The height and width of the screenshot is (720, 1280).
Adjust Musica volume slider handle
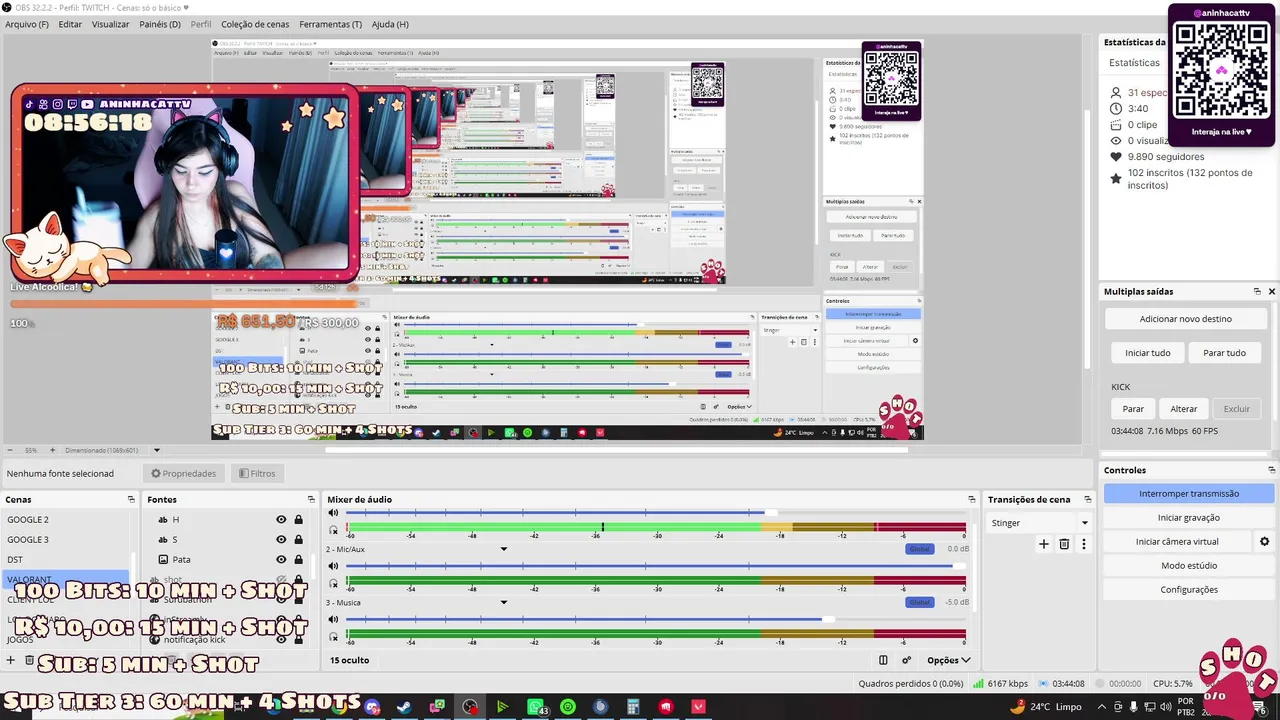pyautogui.click(x=828, y=619)
